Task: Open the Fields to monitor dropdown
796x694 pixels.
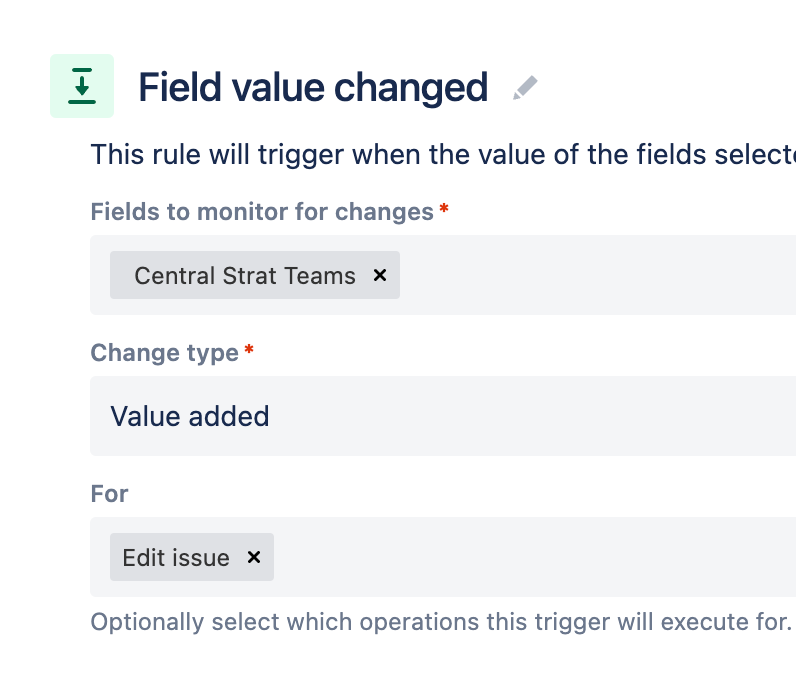Action: pos(443,275)
